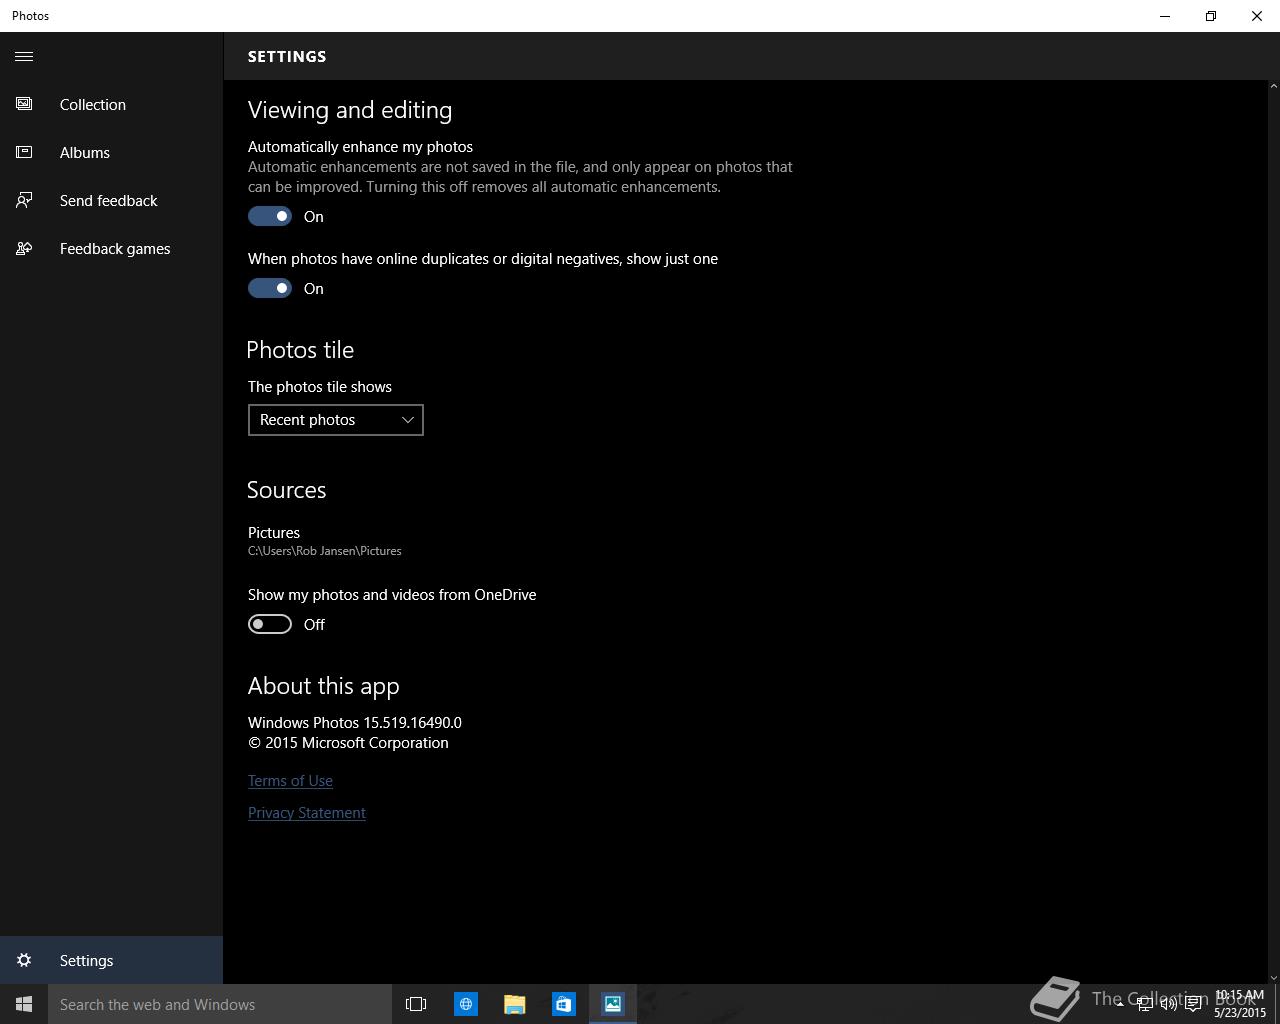
Task: Launch the browser globe taskbar icon
Action: tap(466, 1004)
